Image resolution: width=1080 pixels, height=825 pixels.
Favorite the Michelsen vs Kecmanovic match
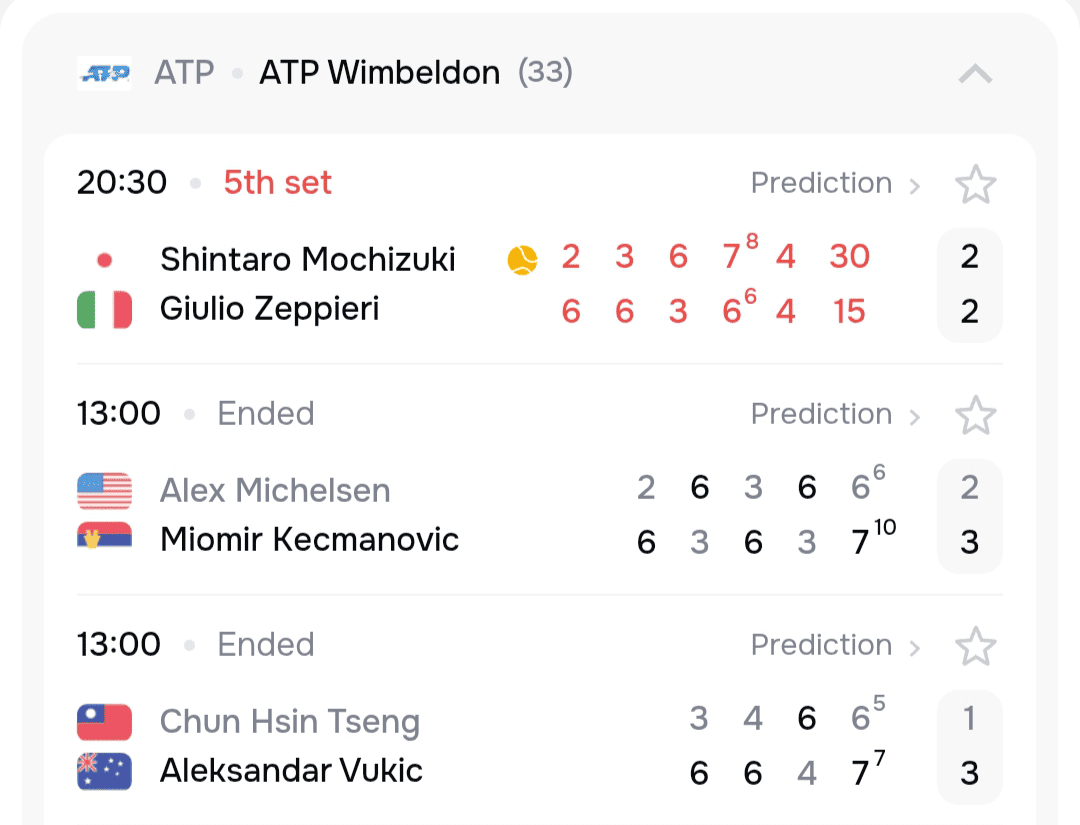[x=975, y=415]
